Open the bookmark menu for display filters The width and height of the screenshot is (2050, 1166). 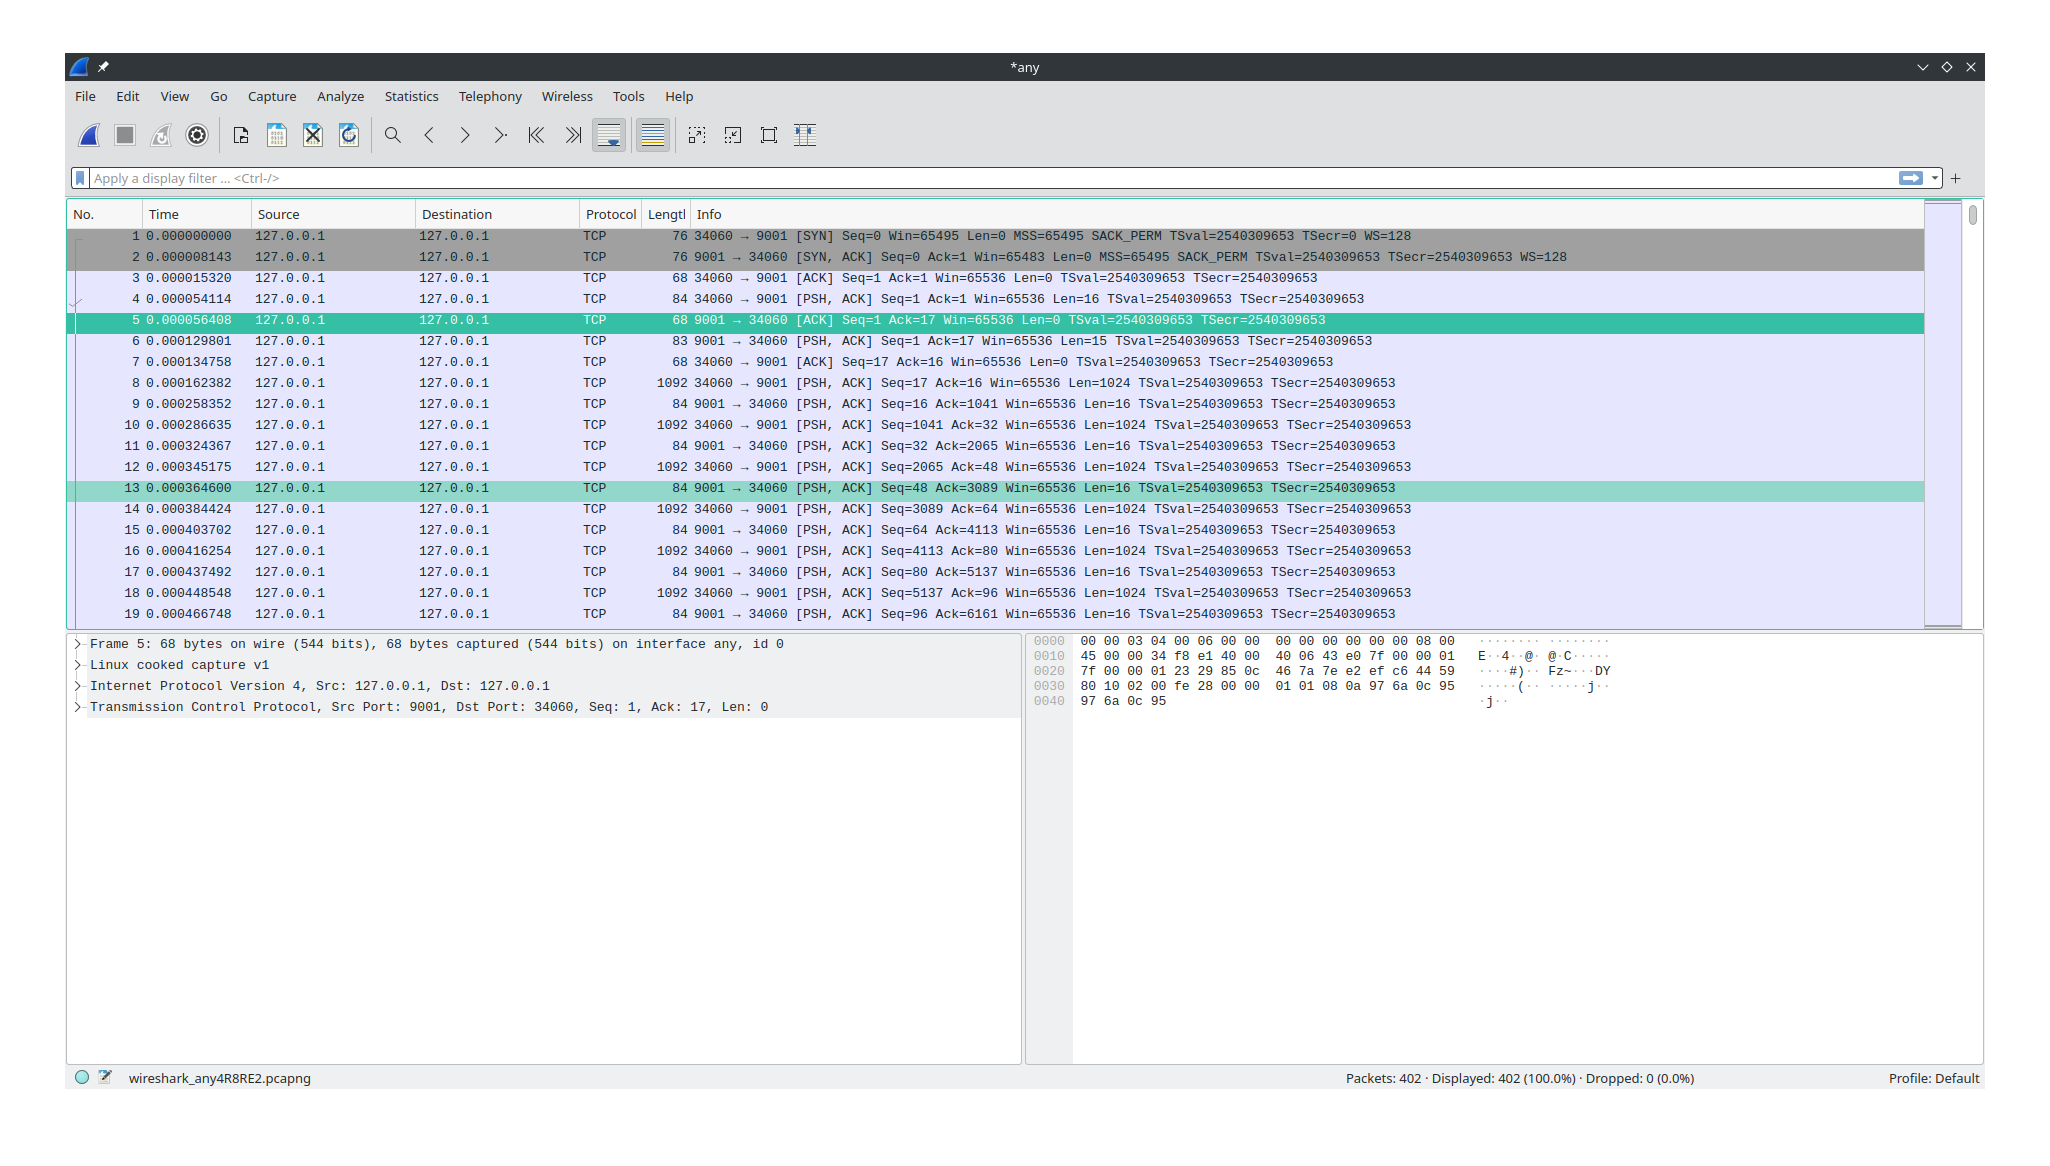click(x=80, y=178)
